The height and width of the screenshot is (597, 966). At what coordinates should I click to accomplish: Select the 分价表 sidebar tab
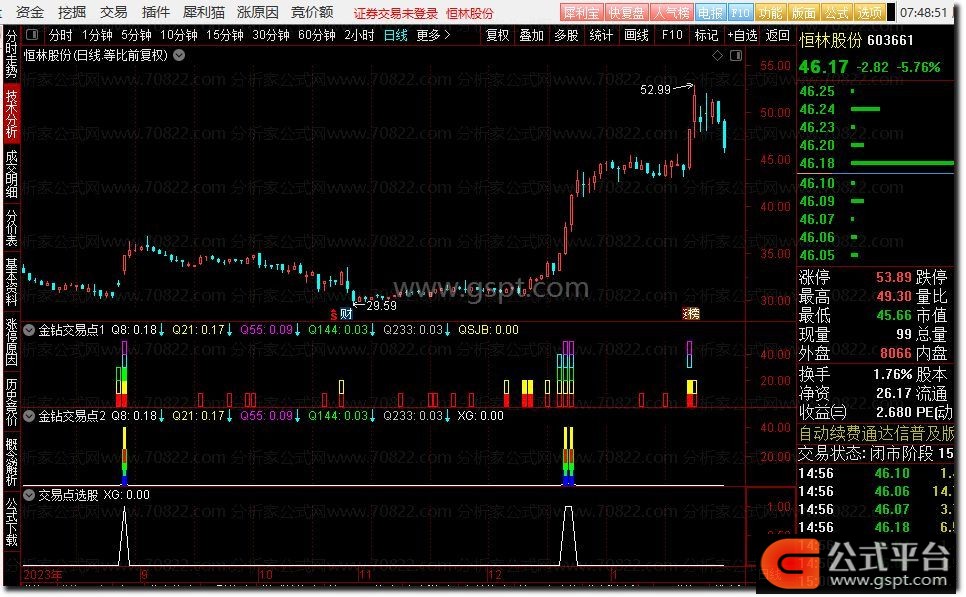(12, 228)
